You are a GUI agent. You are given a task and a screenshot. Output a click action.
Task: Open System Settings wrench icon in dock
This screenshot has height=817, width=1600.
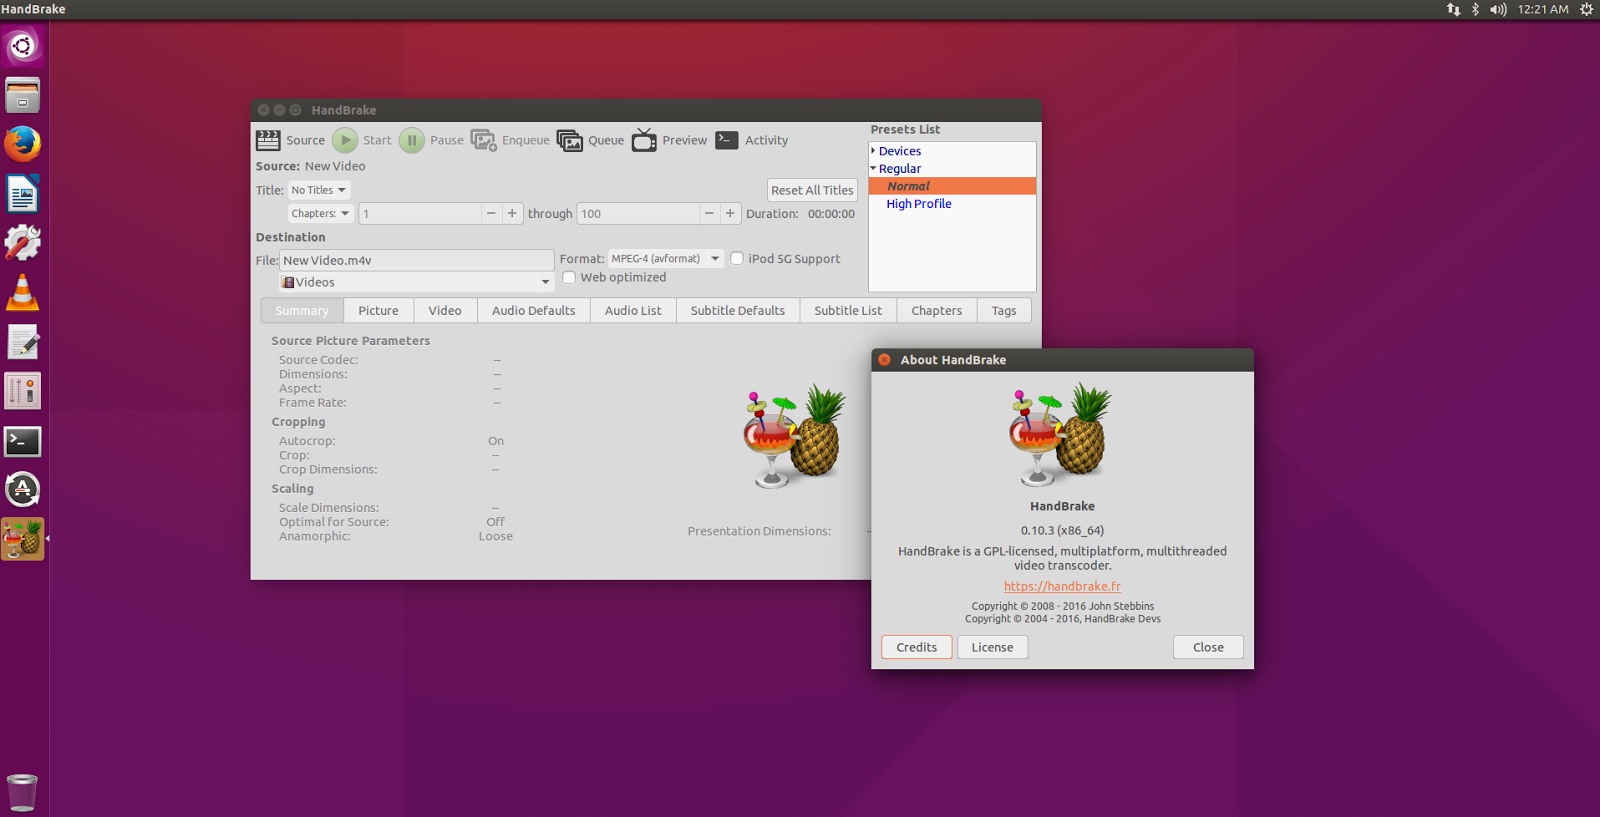click(22, 243)
